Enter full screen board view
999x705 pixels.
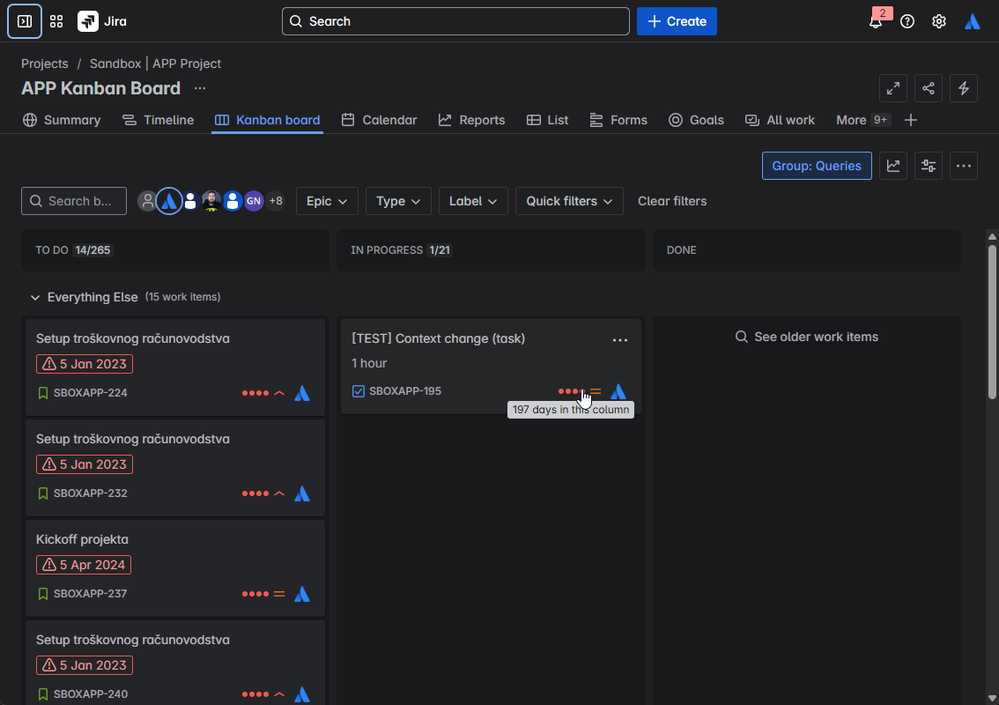(893, 88)
